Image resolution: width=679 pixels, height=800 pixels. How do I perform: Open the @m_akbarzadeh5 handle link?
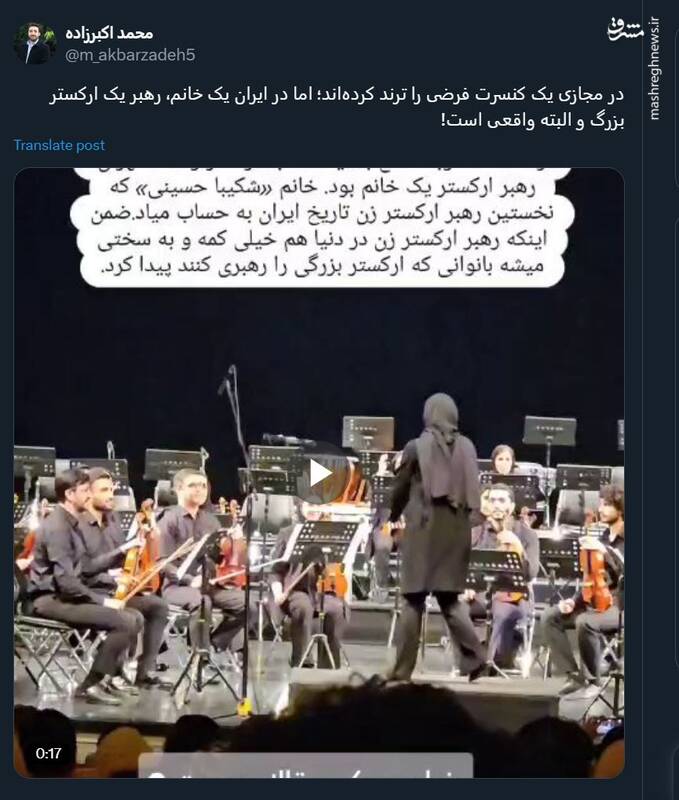pos(130,55)
